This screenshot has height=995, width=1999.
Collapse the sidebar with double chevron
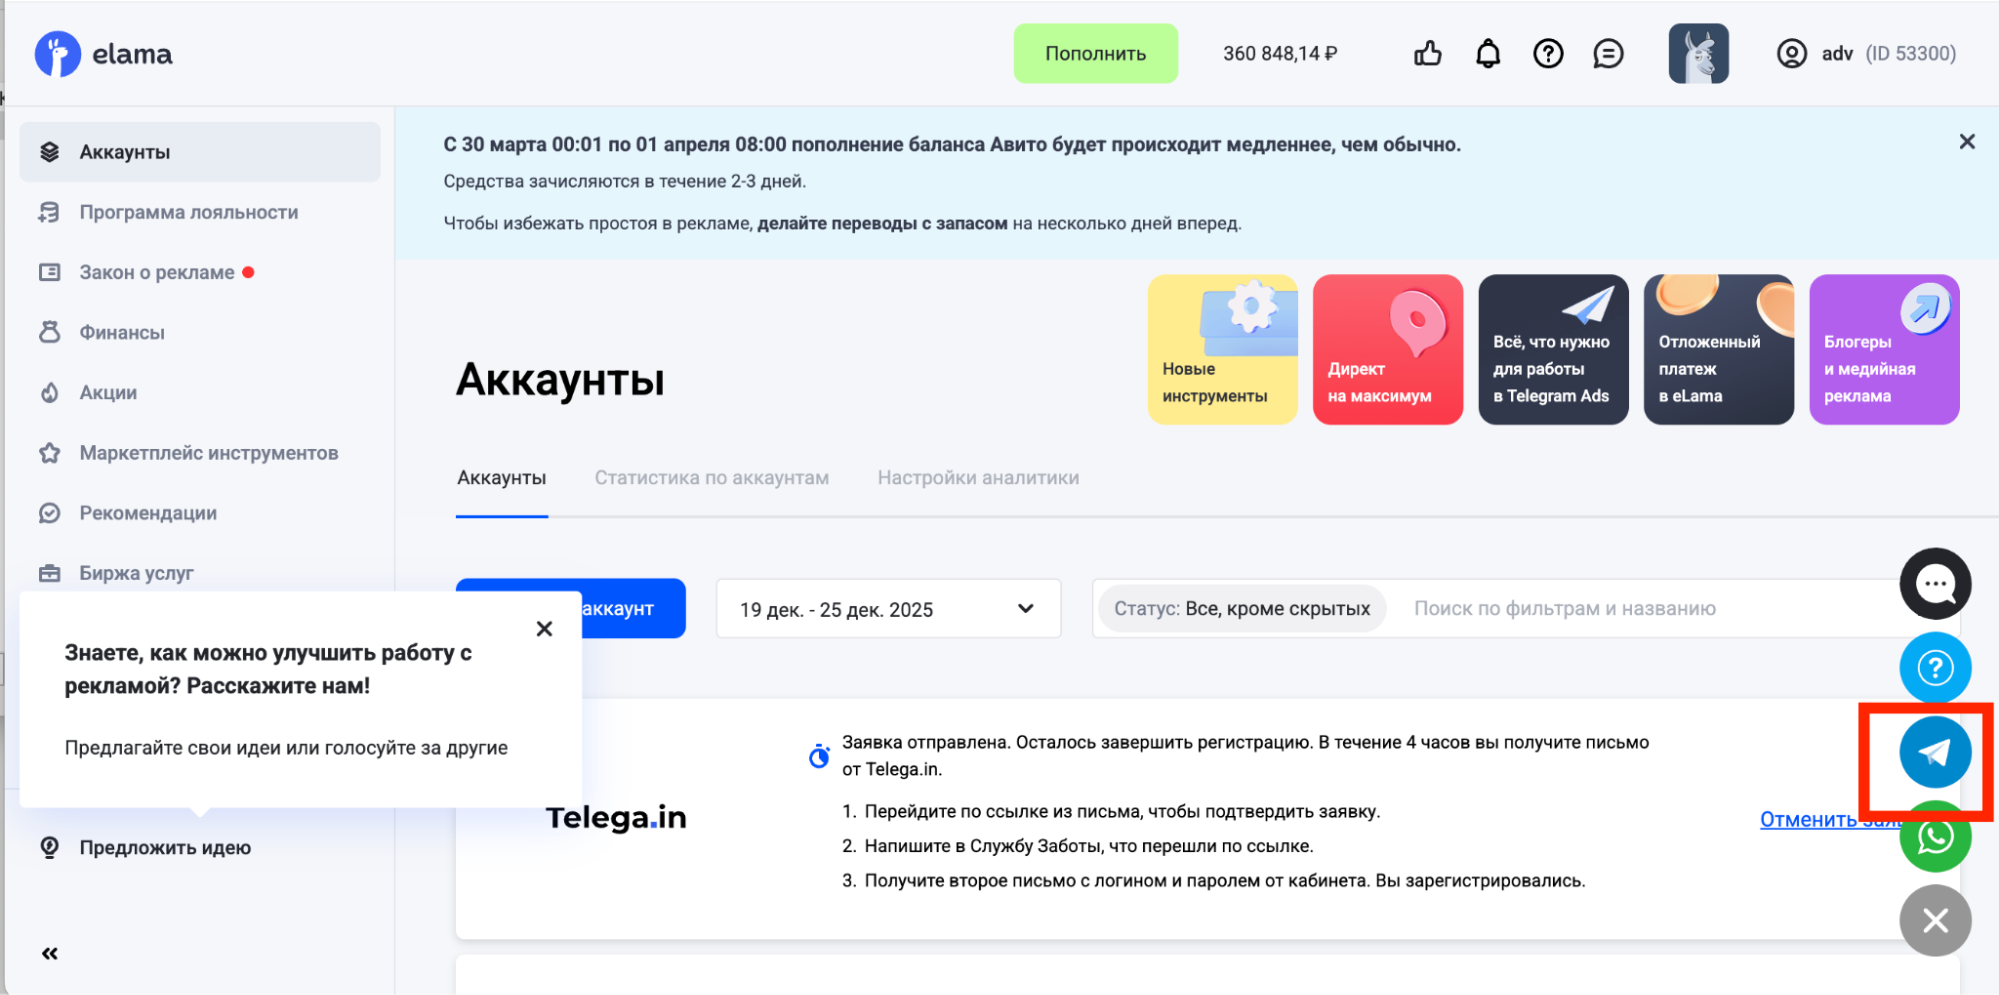(50, 953)
